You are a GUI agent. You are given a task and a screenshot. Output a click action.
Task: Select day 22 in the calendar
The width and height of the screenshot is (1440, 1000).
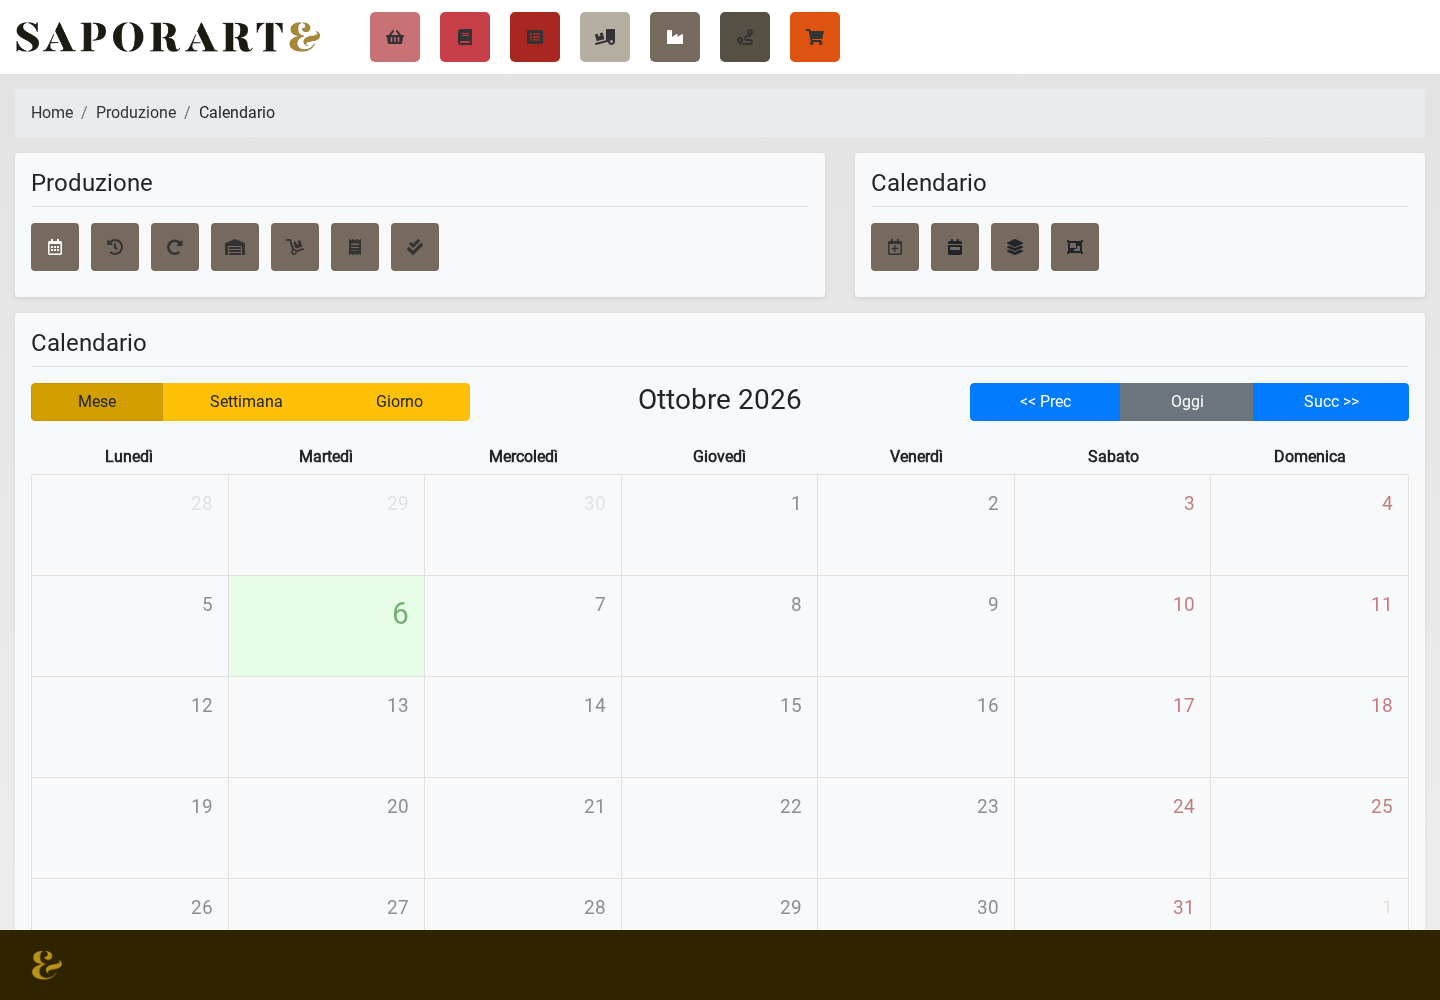(x=719, y=828)
